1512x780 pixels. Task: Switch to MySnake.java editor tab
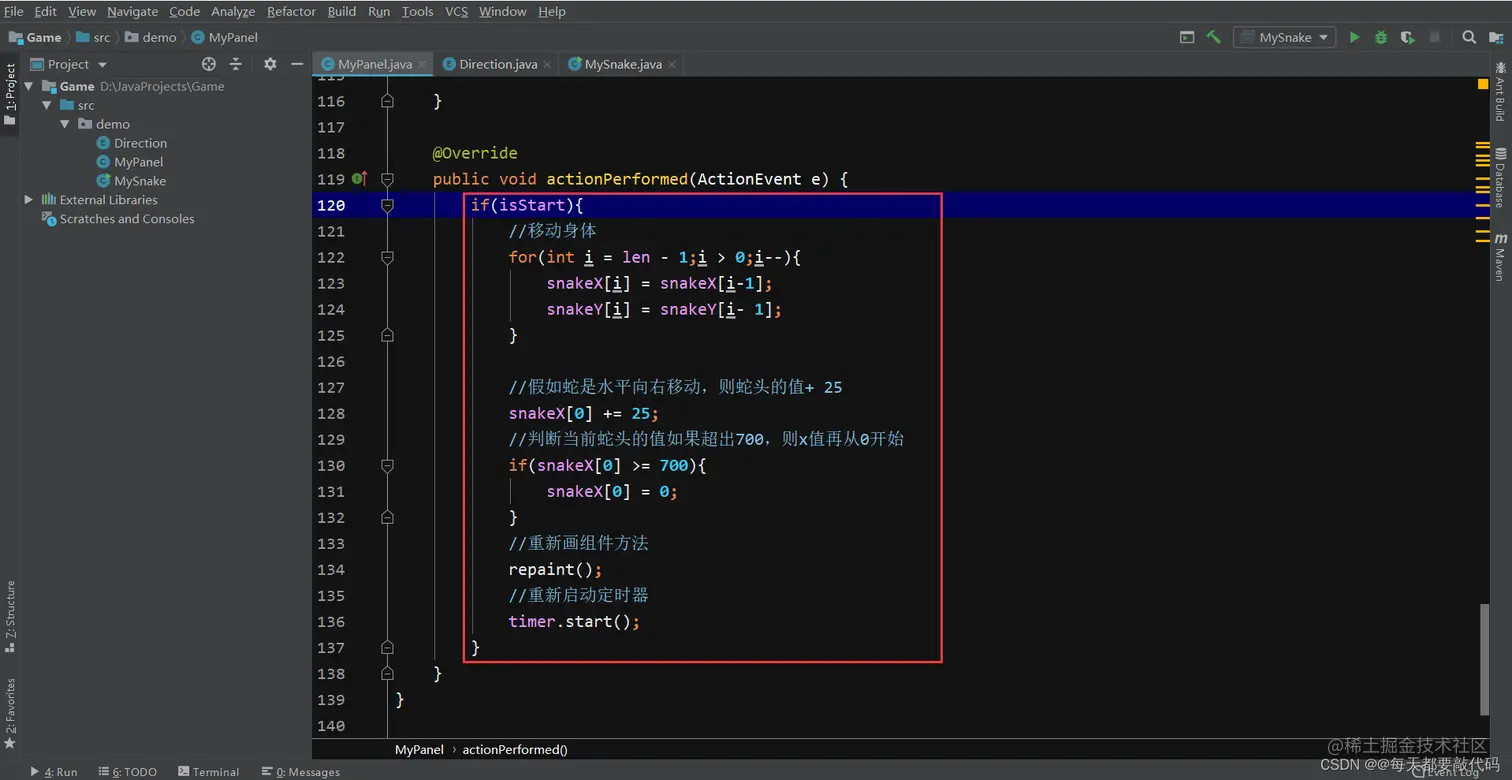point(622,64)
